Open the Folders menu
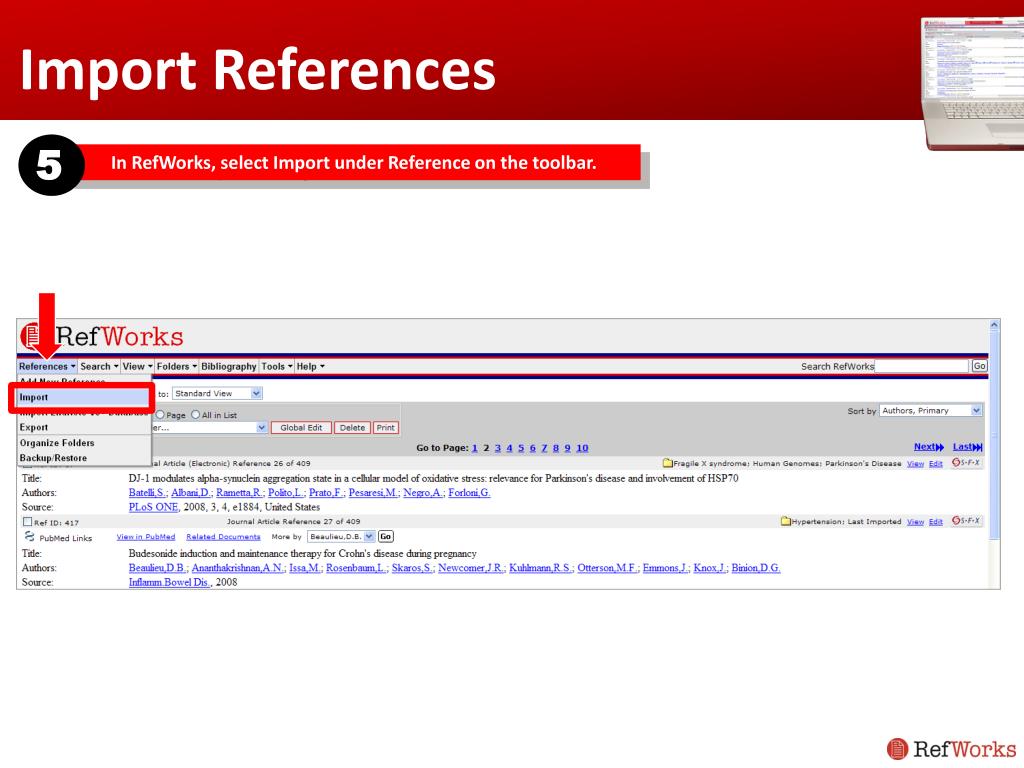This screenshot has width=1024, height=768. 176,366
